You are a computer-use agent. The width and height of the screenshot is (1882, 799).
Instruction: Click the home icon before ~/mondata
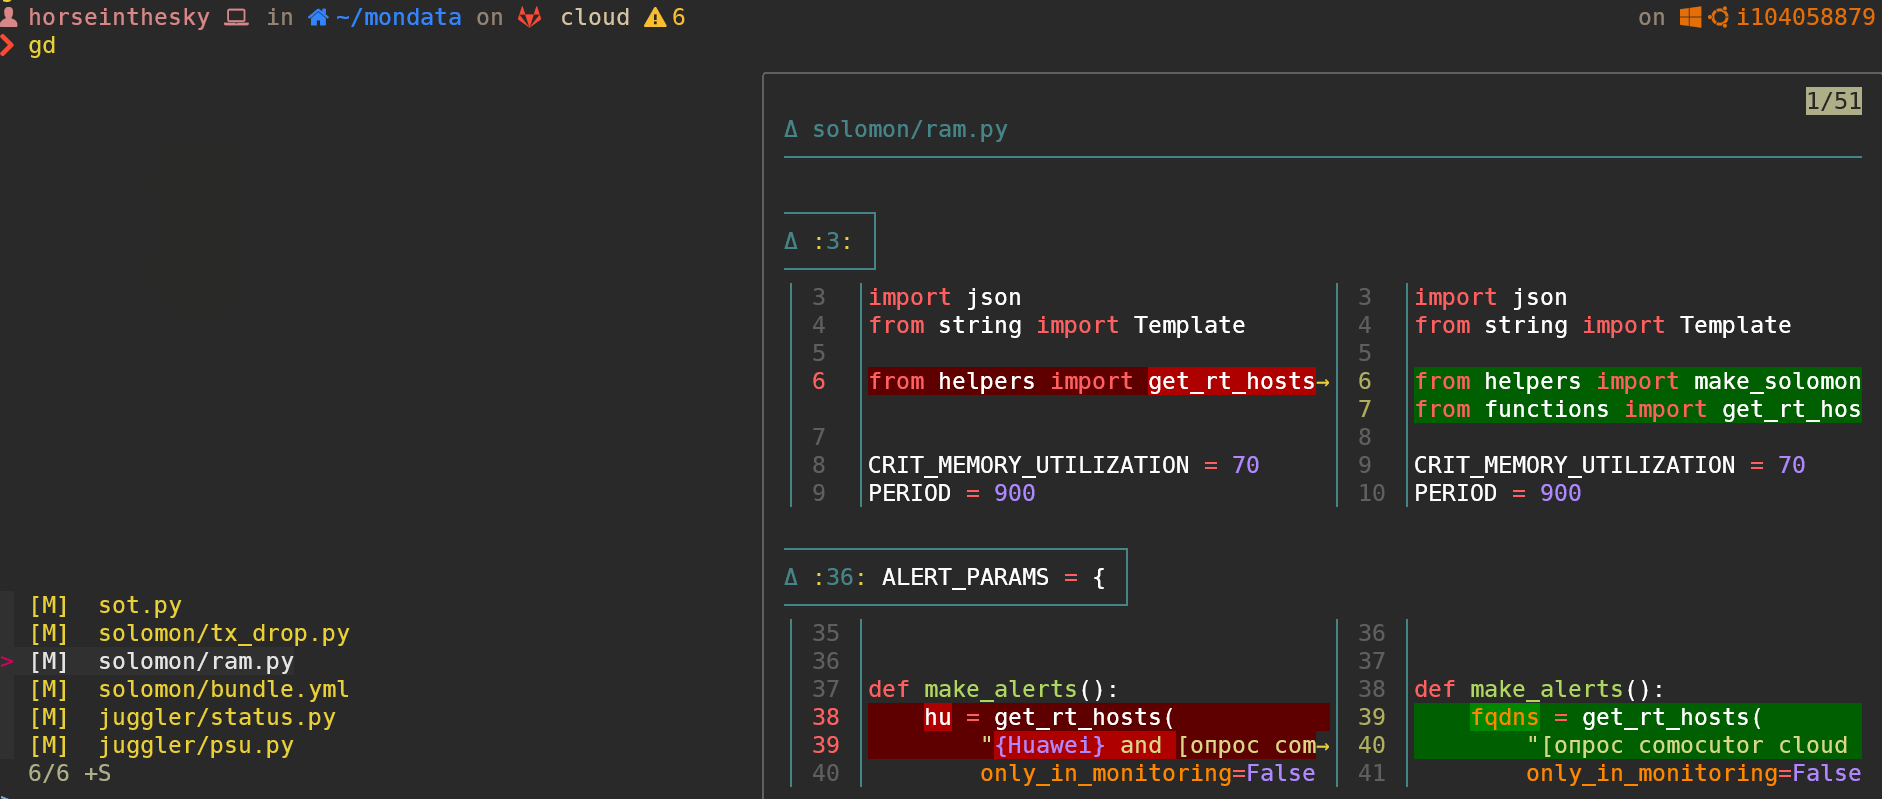pyautogui.click(x=318, y=17)
